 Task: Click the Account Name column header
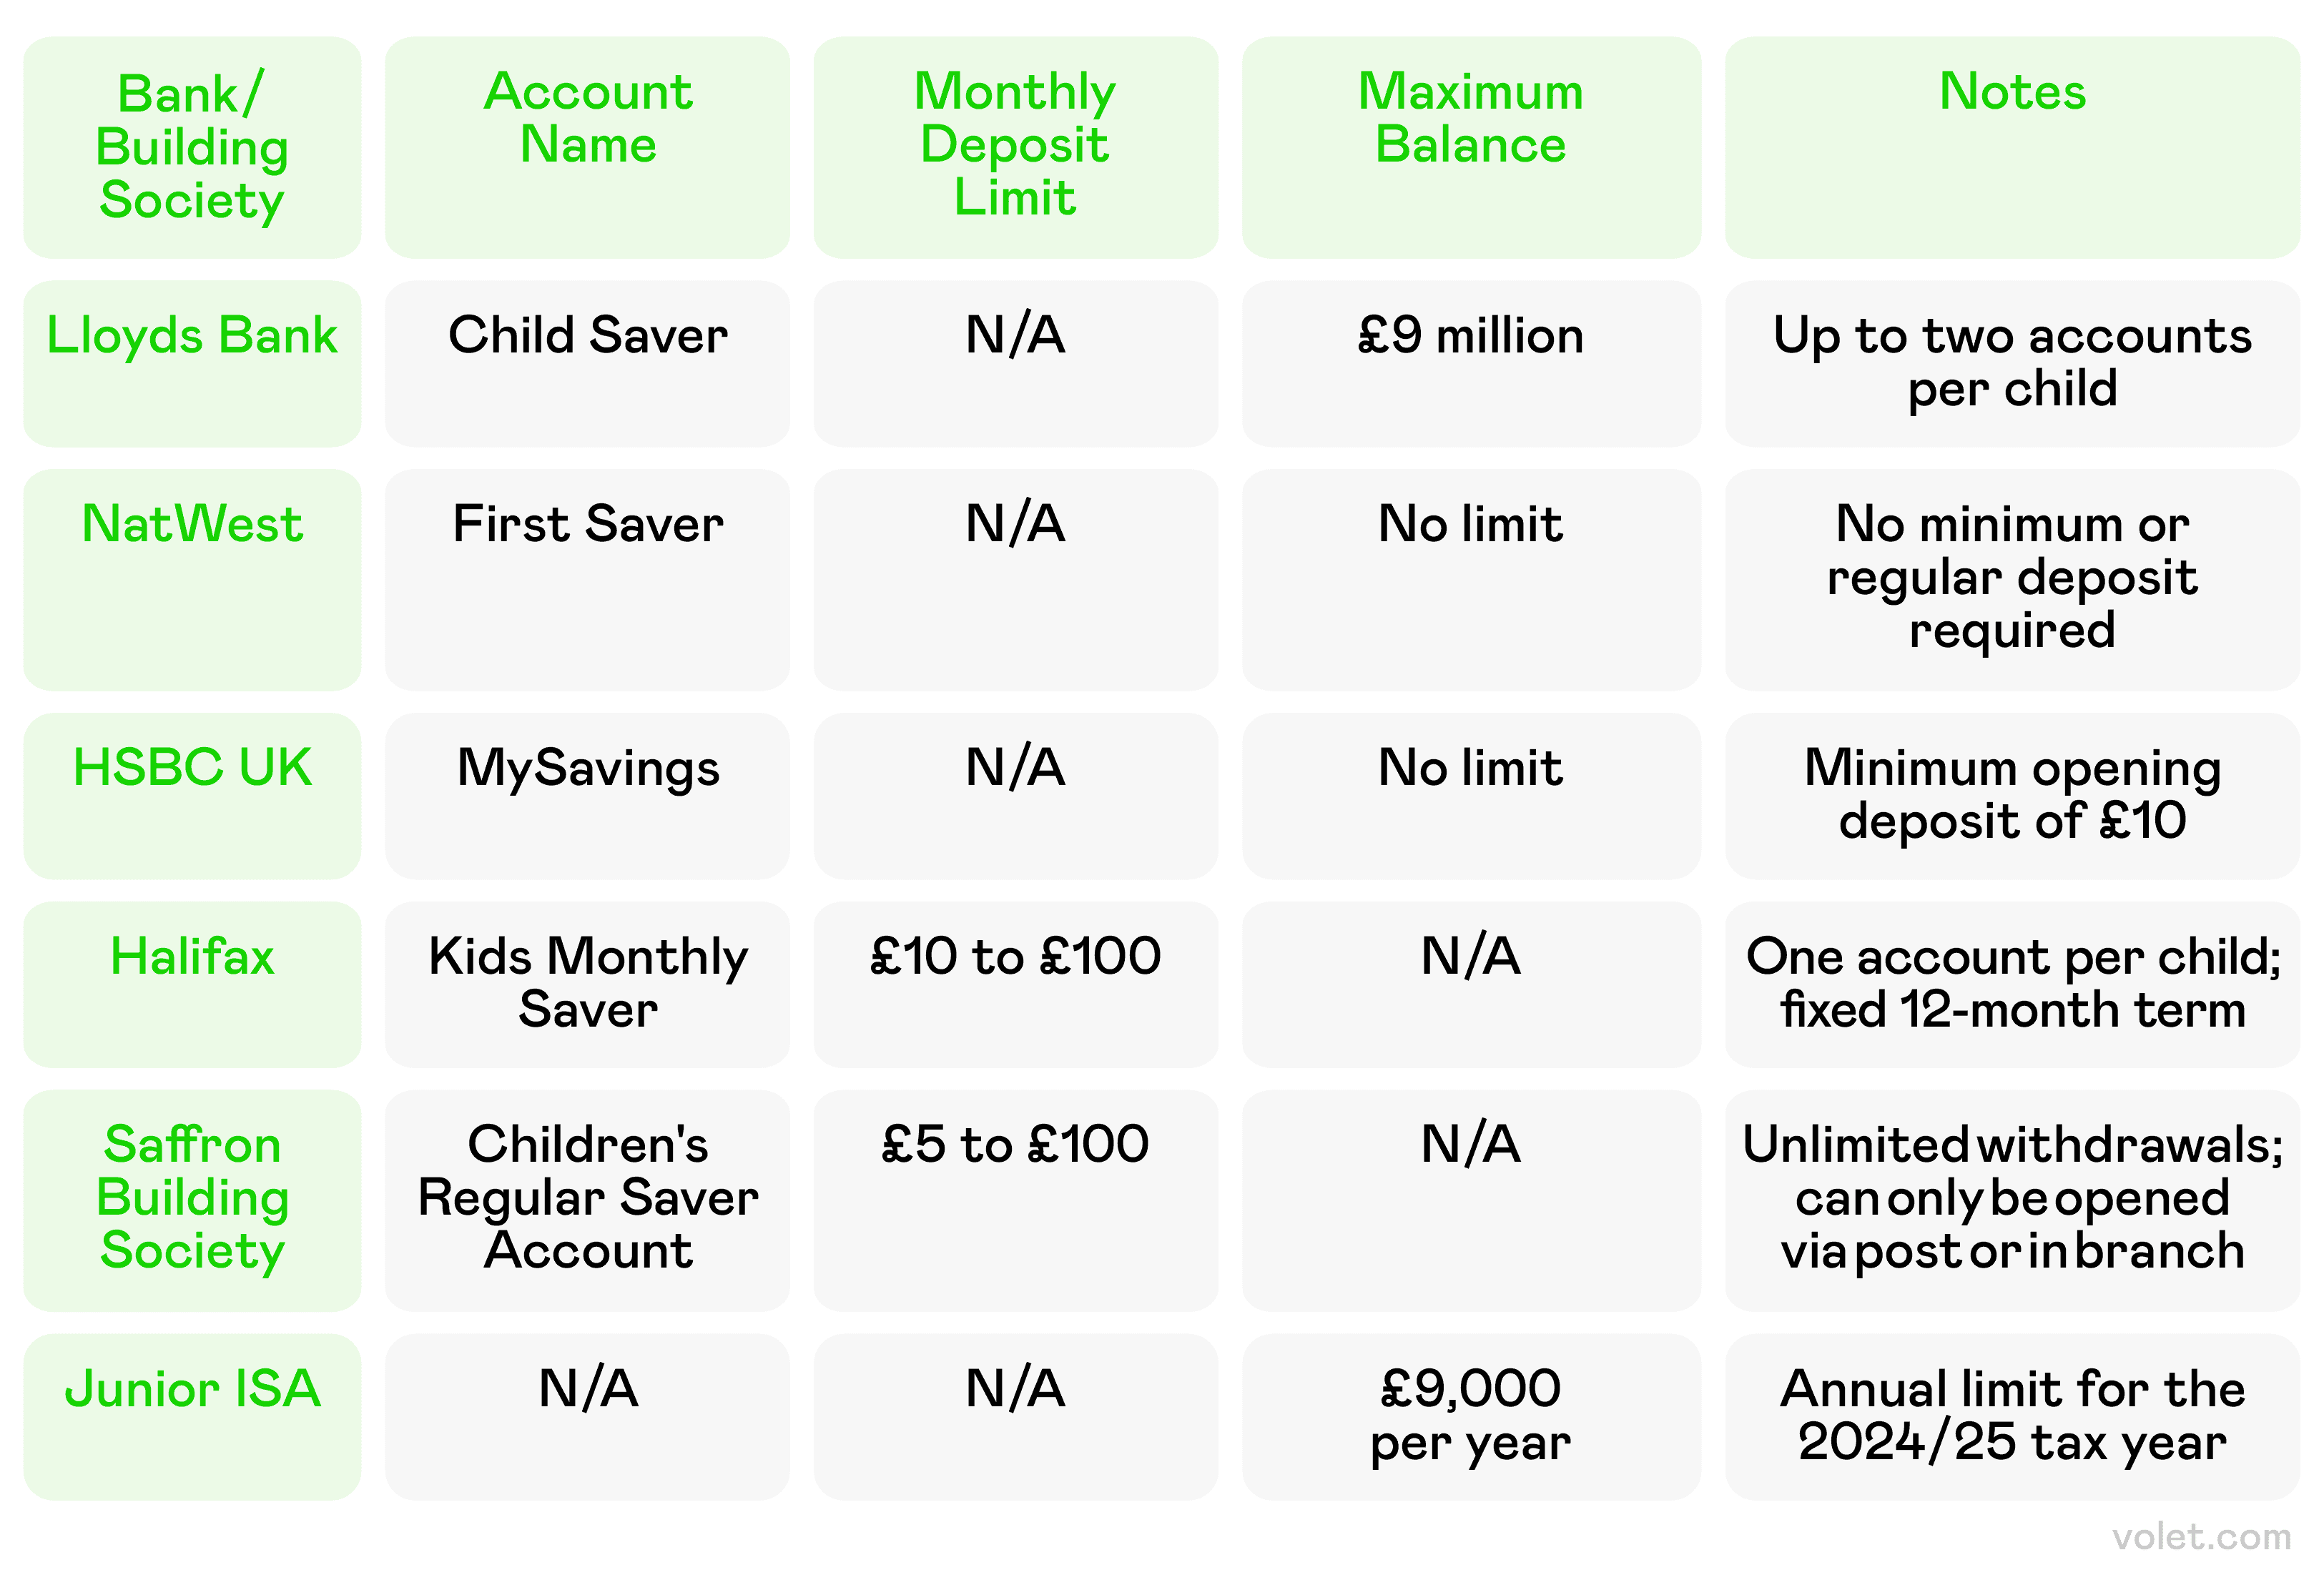(x=588, y=118)
